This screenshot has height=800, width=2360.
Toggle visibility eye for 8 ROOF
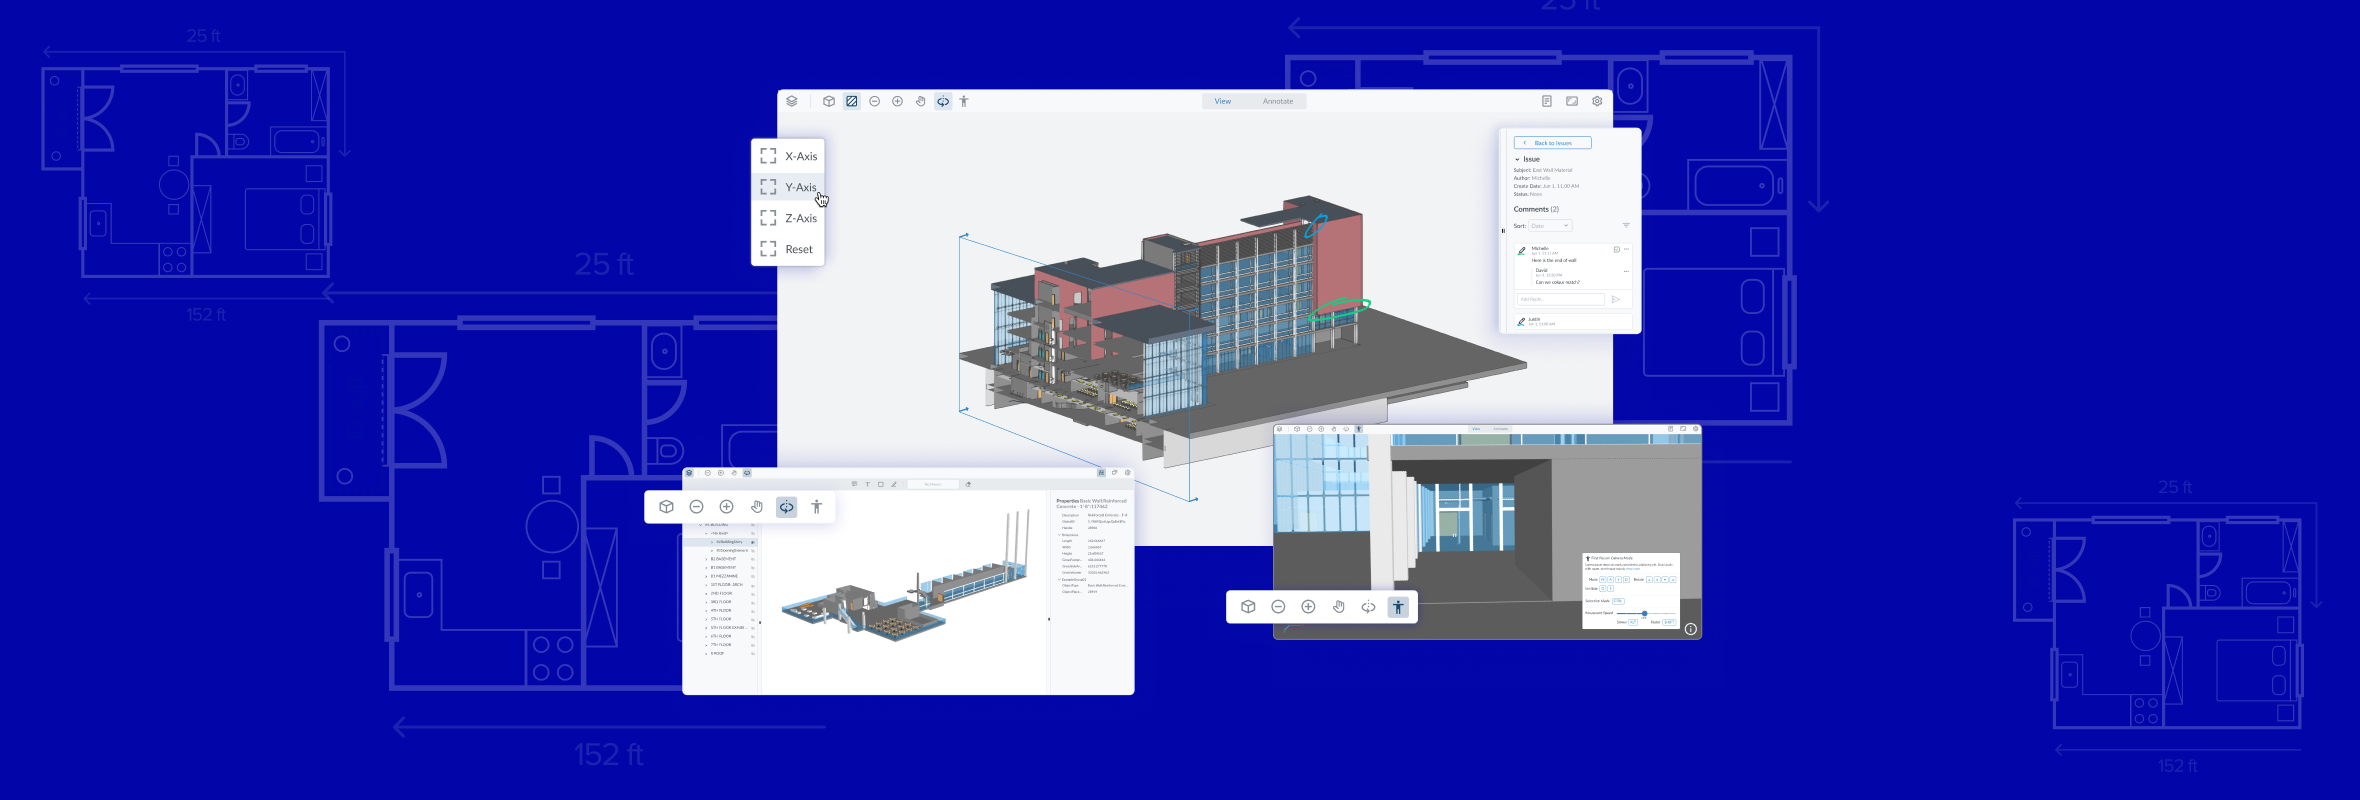(753, 654)
